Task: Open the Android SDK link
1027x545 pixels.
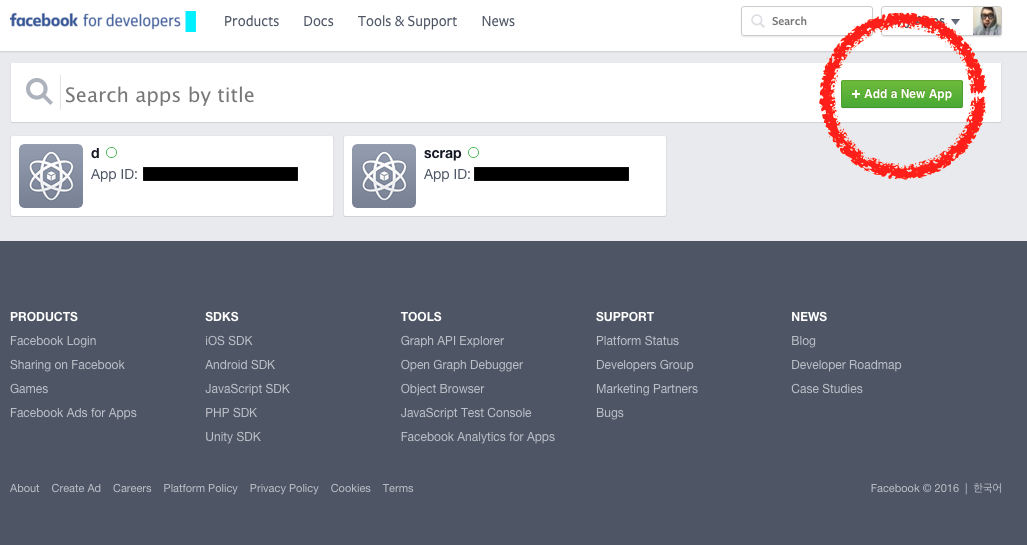Action: 240,365
